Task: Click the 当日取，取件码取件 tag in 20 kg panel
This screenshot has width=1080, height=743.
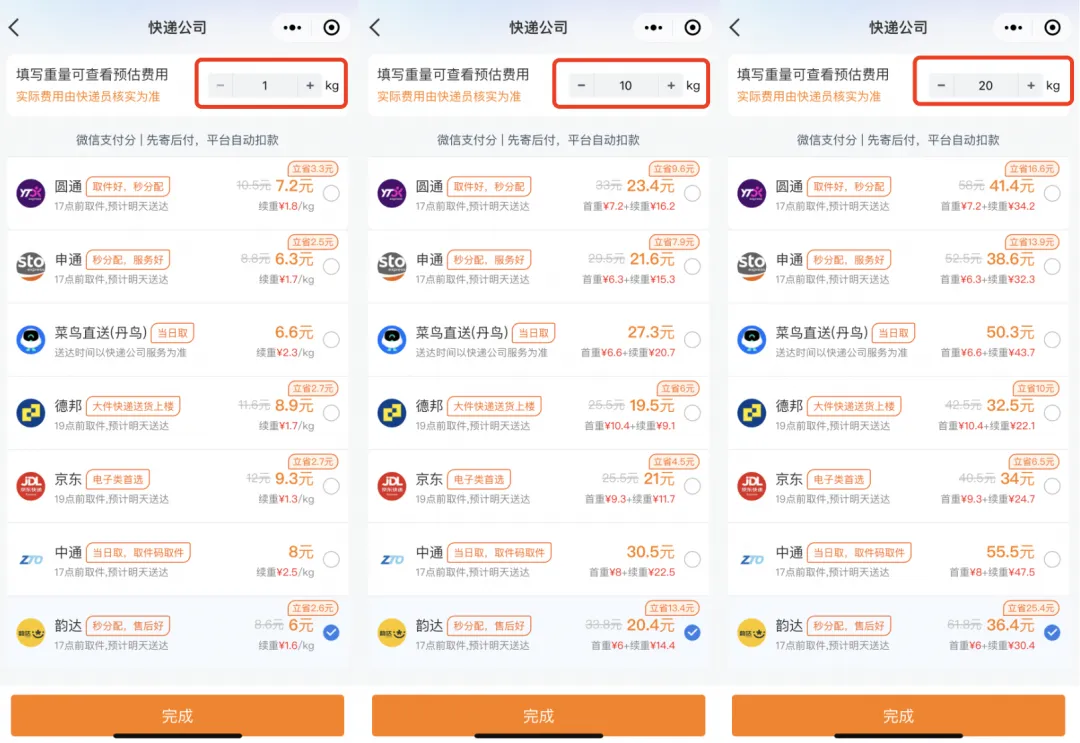Action: pos(859,552)
